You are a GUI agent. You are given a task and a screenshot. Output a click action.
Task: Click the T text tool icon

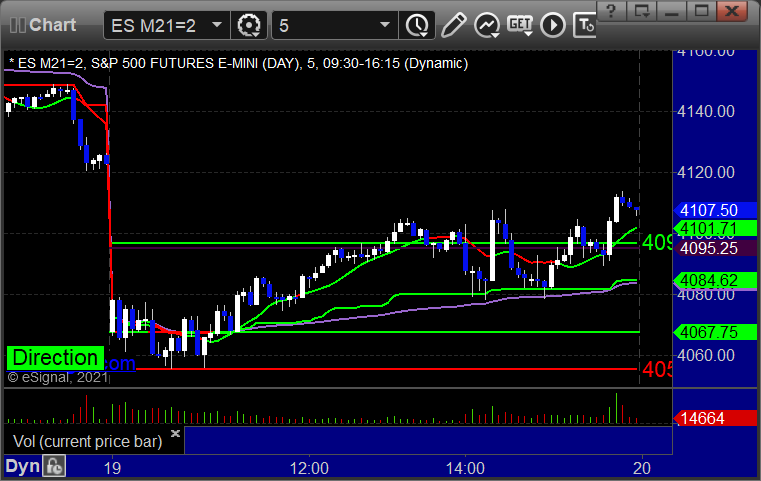click(584, 25)
